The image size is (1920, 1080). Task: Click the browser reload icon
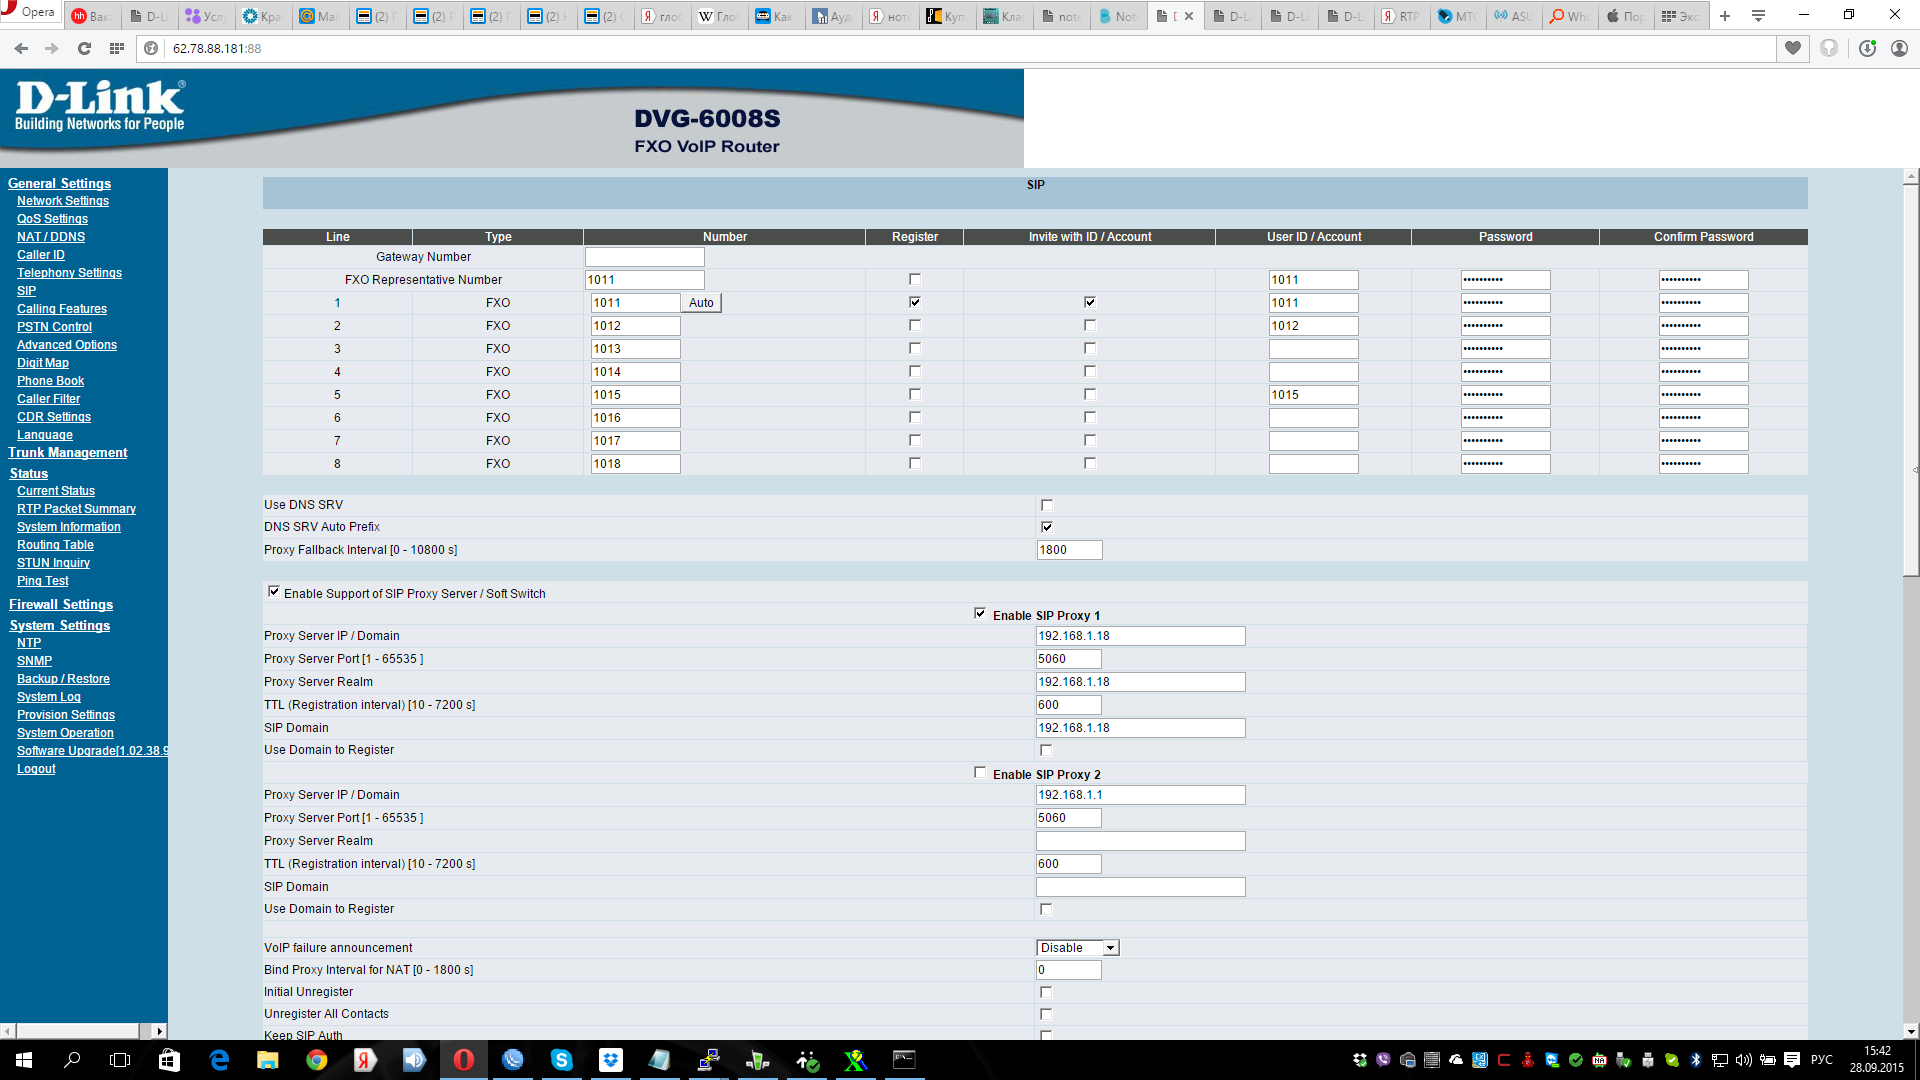84,48
